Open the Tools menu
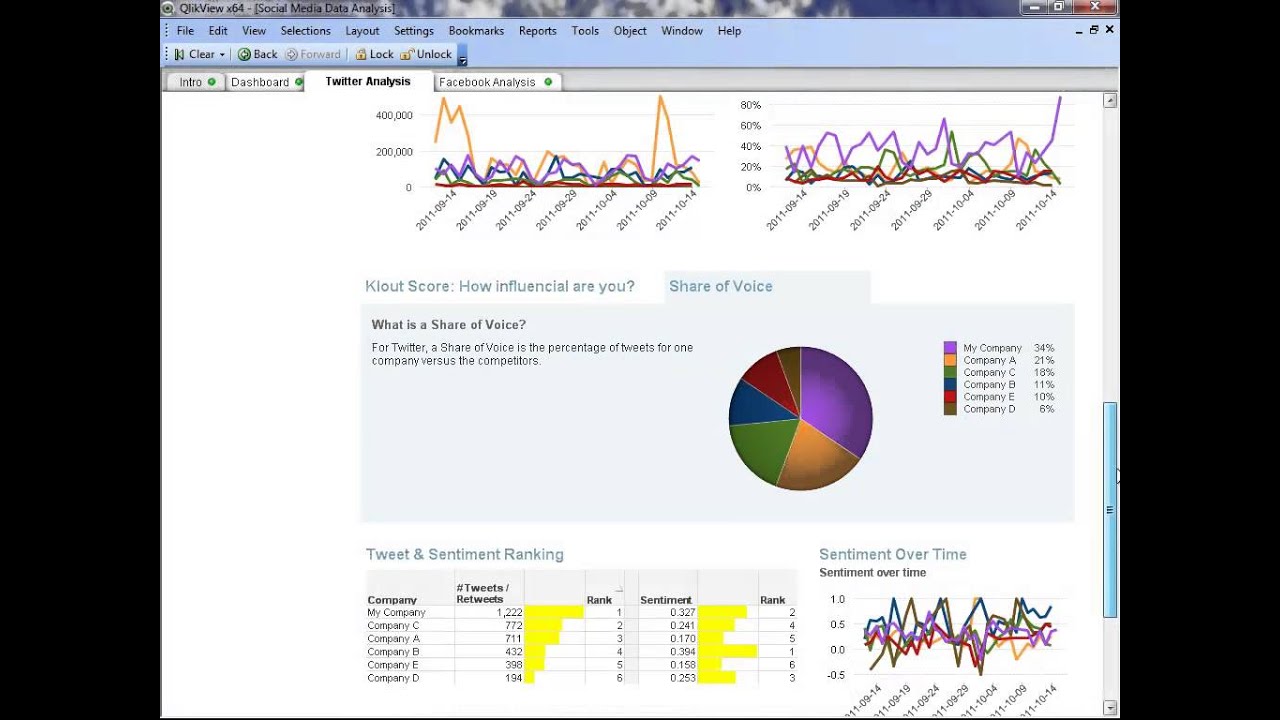Viewport: 1280px width, 720px height. tap(585, 31)
